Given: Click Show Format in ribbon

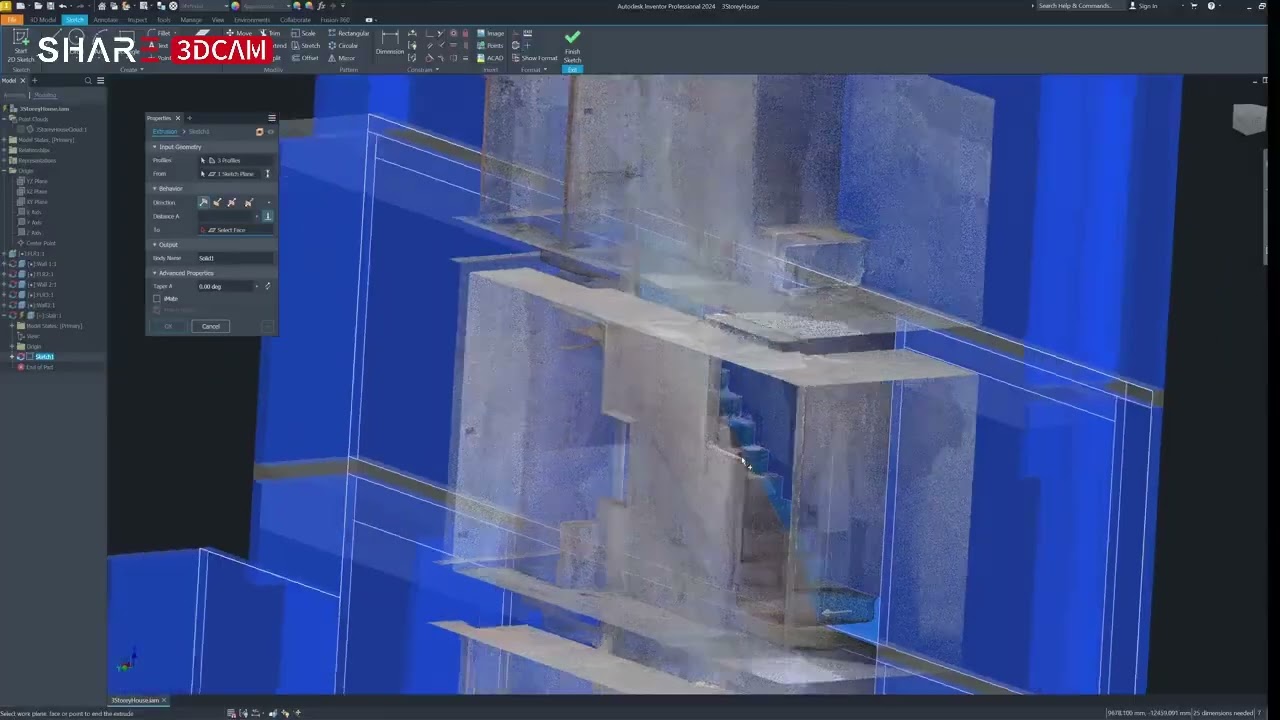Looking at the screenshot, I should (534, 58).
